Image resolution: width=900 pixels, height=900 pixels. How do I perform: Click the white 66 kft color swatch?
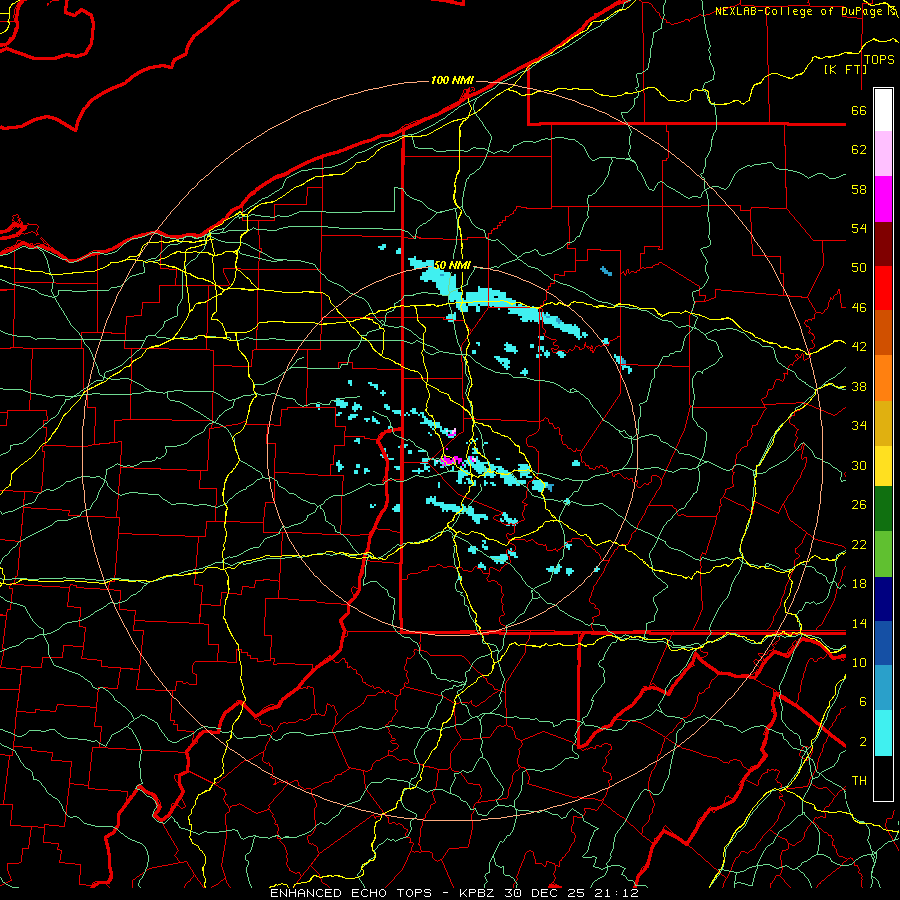click(x=883, y=110)
